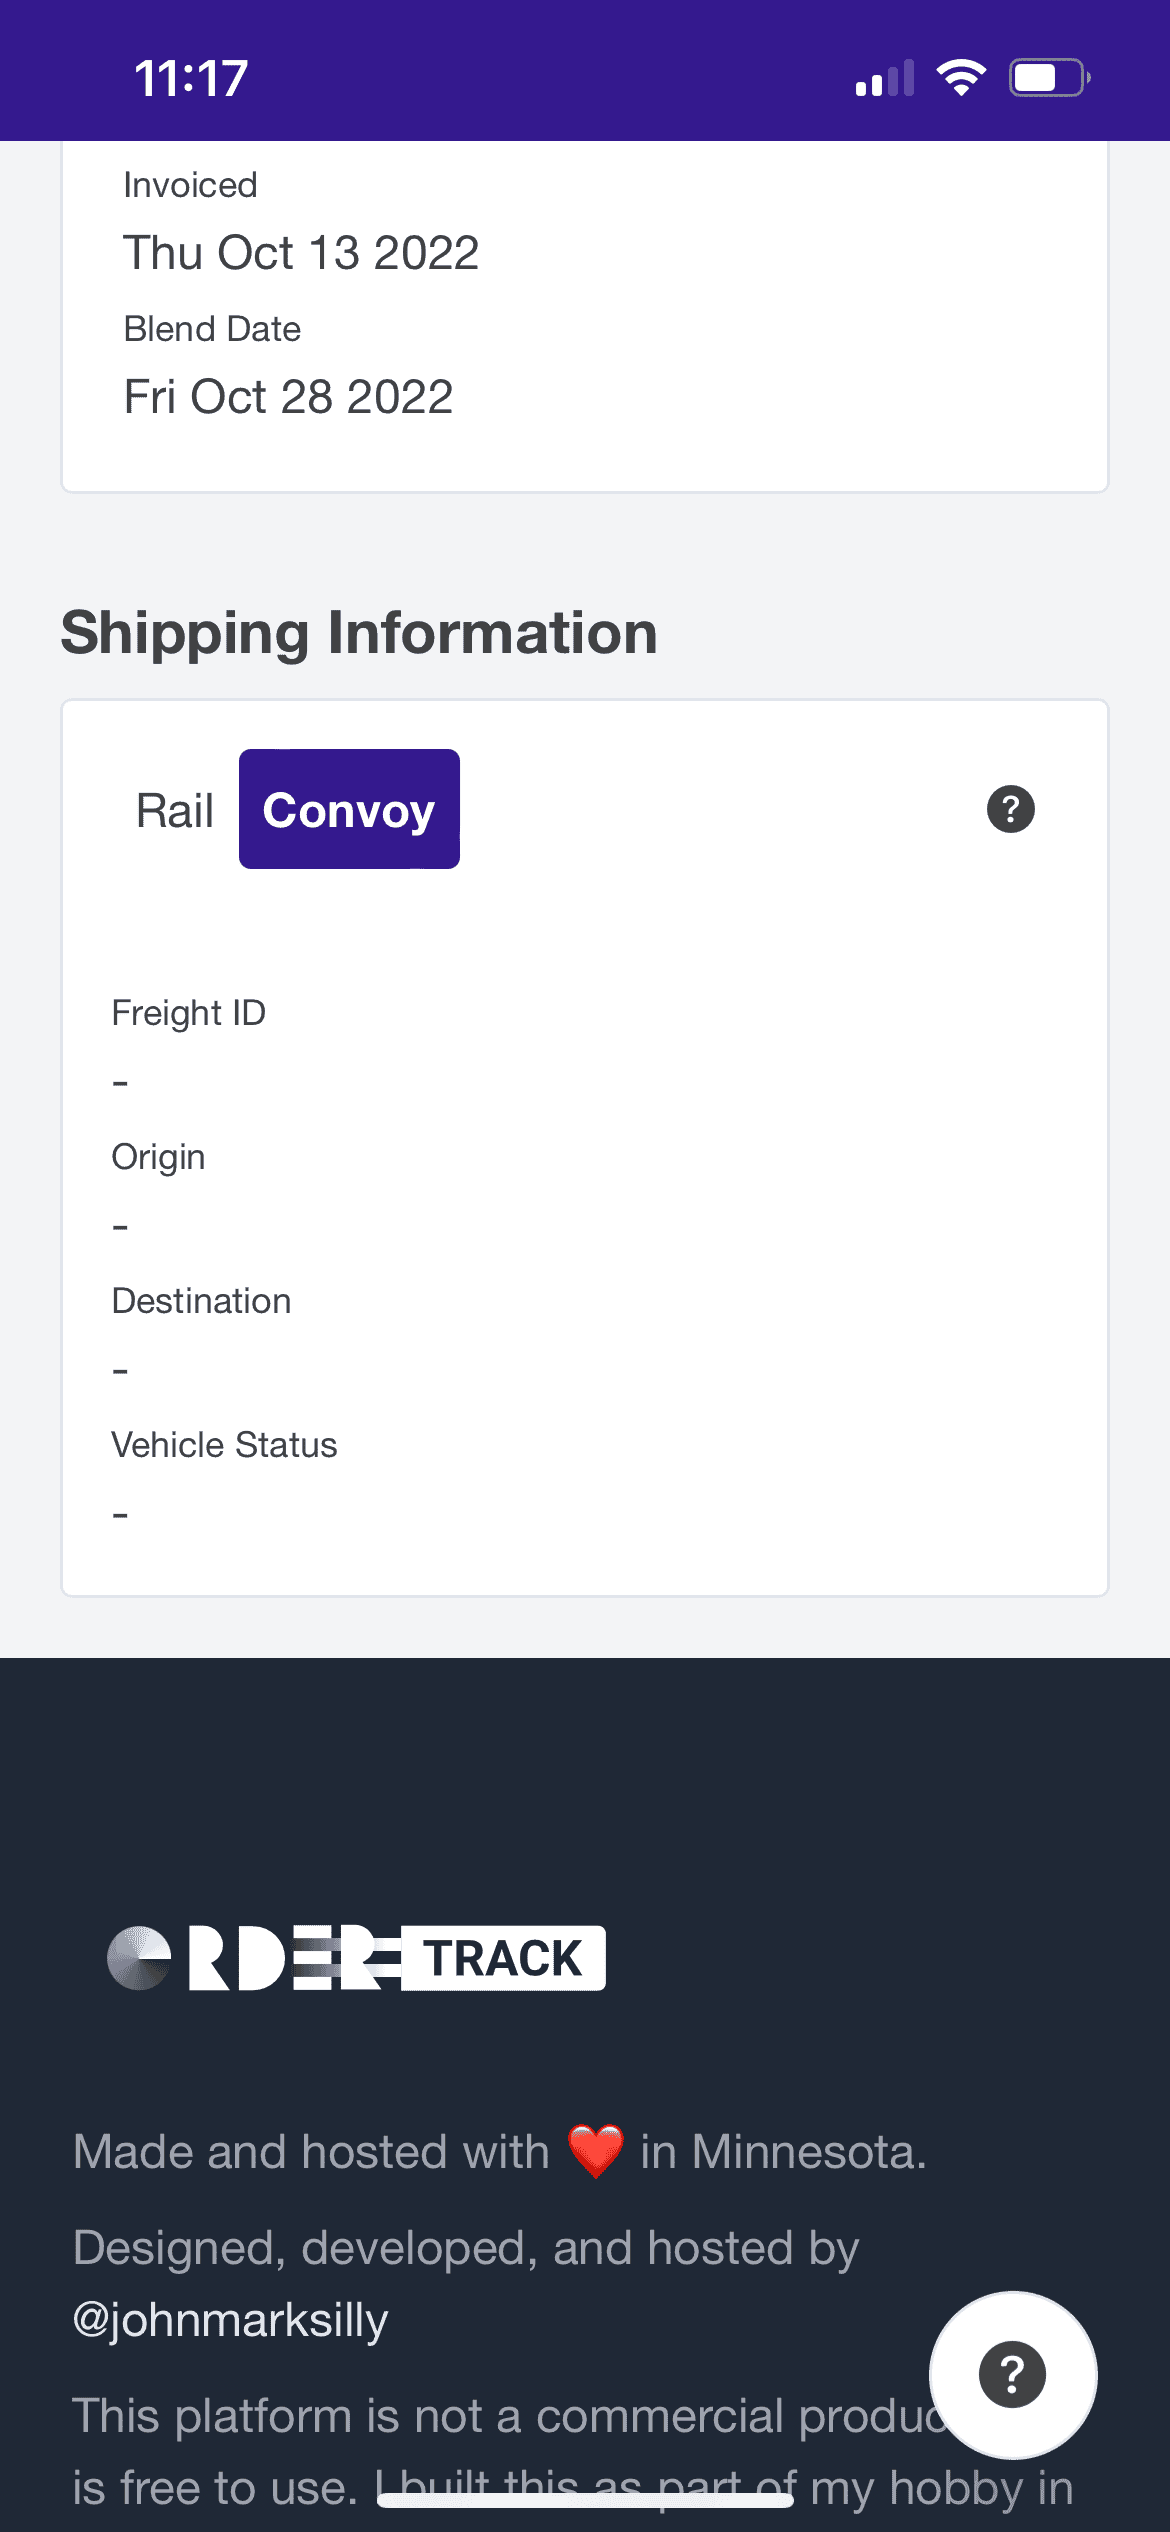1170x2532 pixels.
Task: Open the shipping information help icon
Action: (1010, 809)
